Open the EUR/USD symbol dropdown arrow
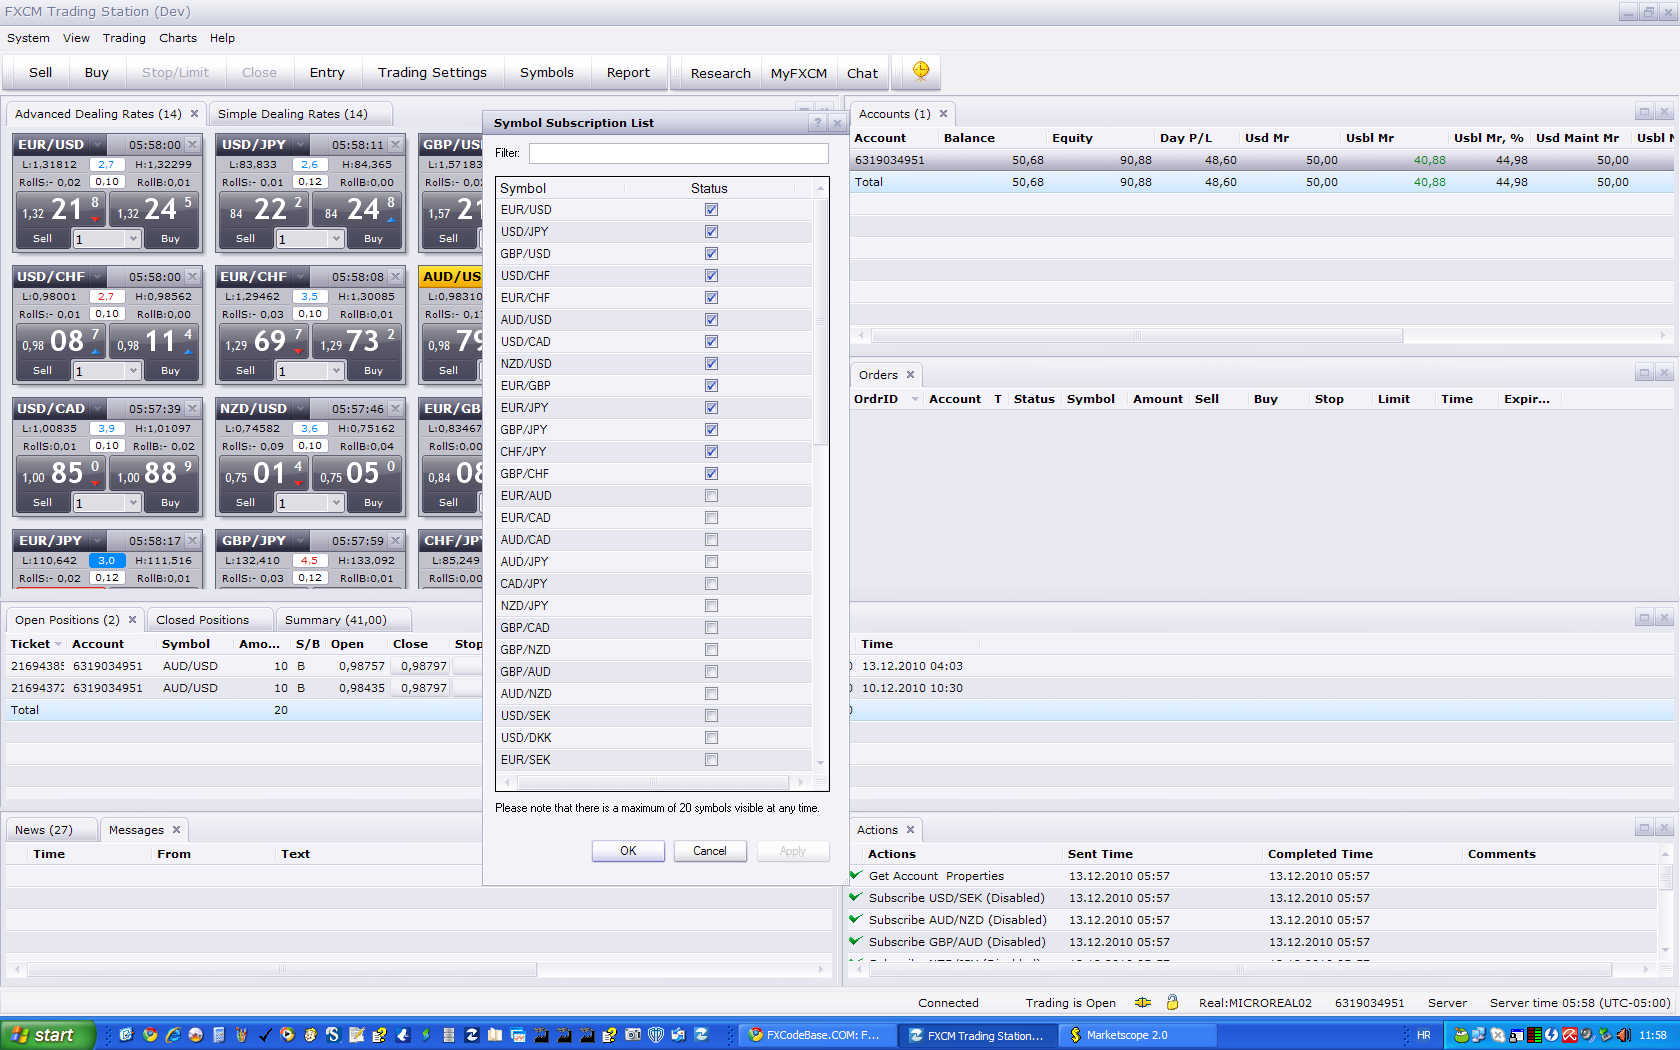This screenshot has height=1050, width=1680. click(x=97, y=145)
